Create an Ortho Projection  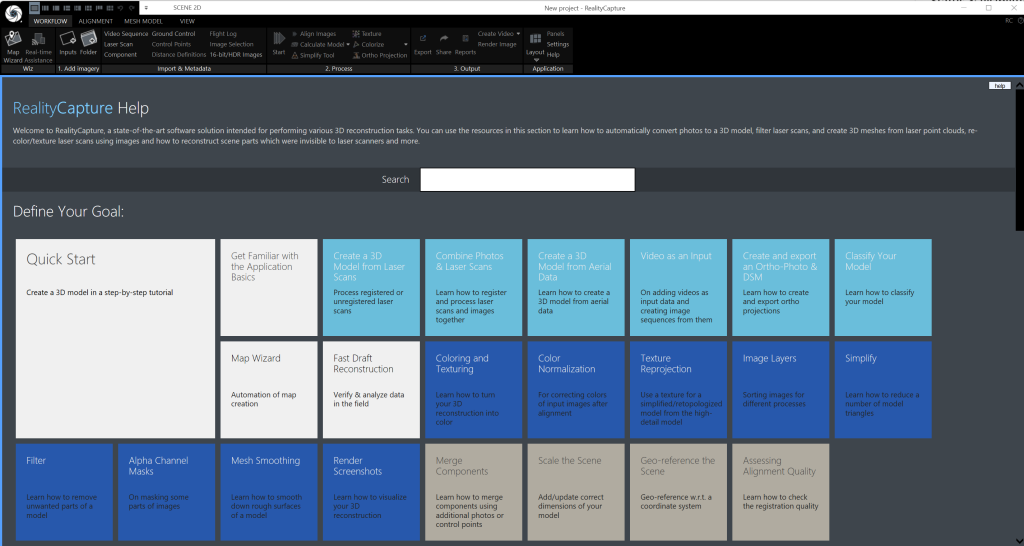tap(379, 56)
